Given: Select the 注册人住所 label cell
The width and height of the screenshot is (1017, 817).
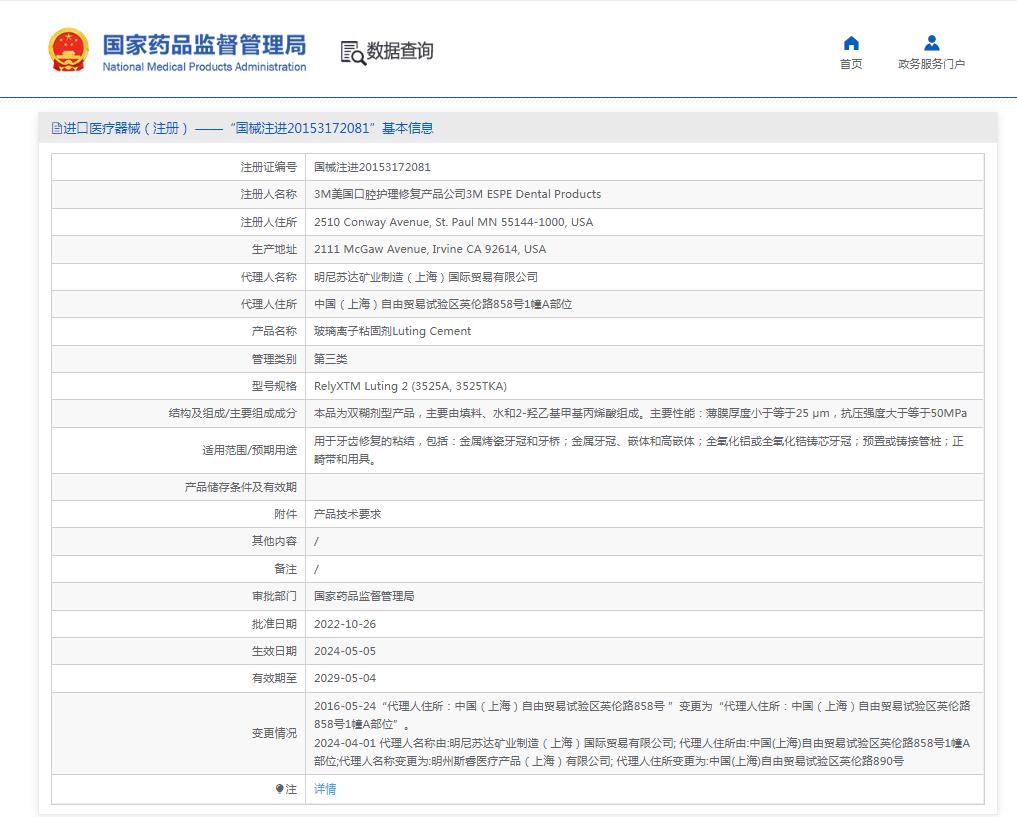Looking at the screenshot, I should pos(178,222).
